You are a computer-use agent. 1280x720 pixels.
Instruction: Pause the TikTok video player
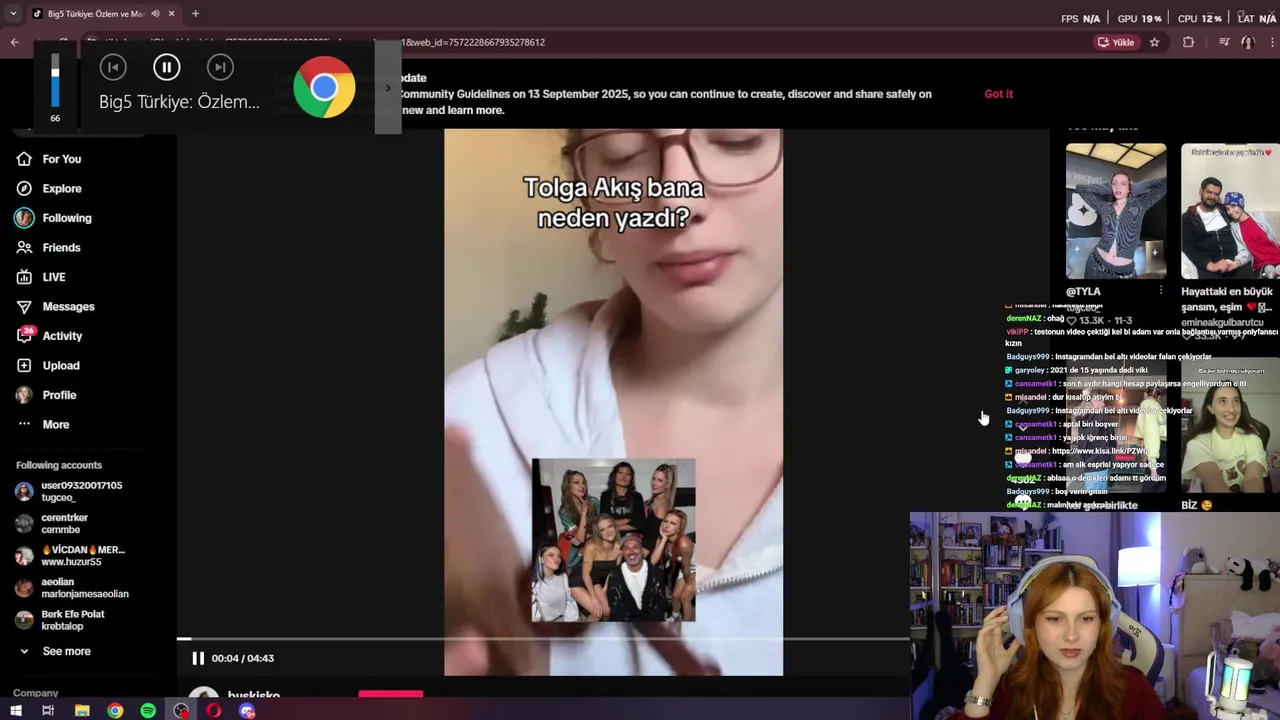pyautogui.click(x=198, y=658)
